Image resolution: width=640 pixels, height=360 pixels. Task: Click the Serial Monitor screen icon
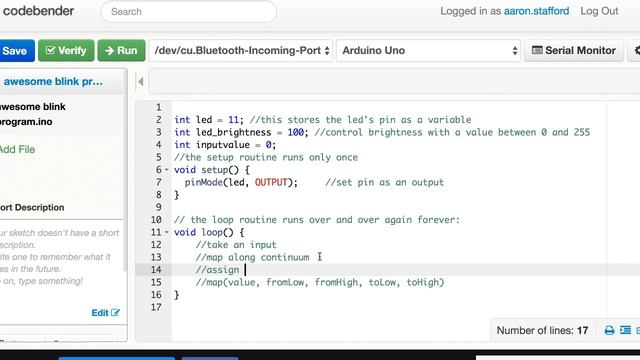click(537, 50)
